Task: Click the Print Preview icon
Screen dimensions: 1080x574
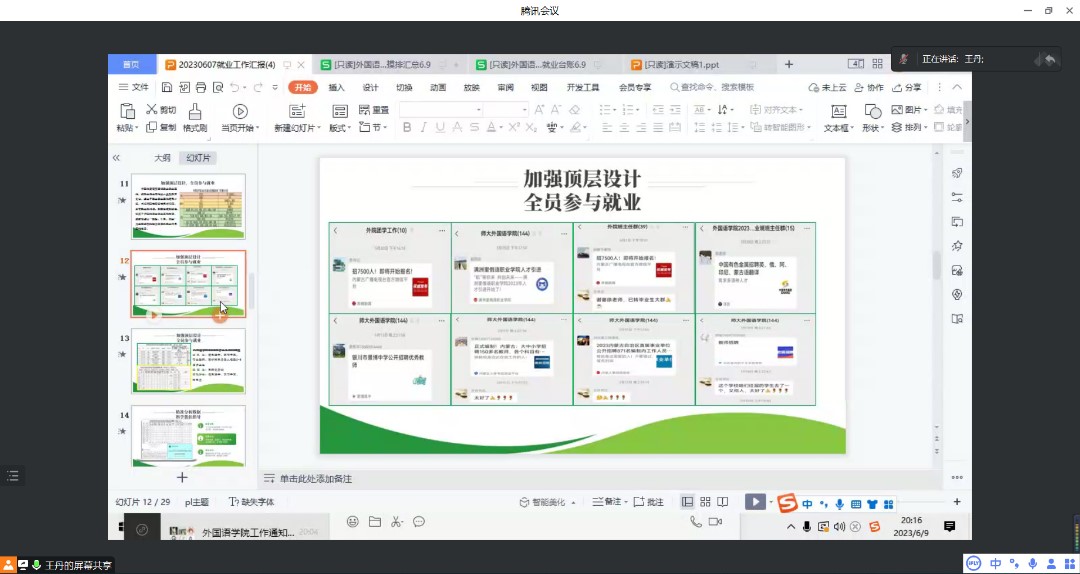Action: (x=218, y=88)
